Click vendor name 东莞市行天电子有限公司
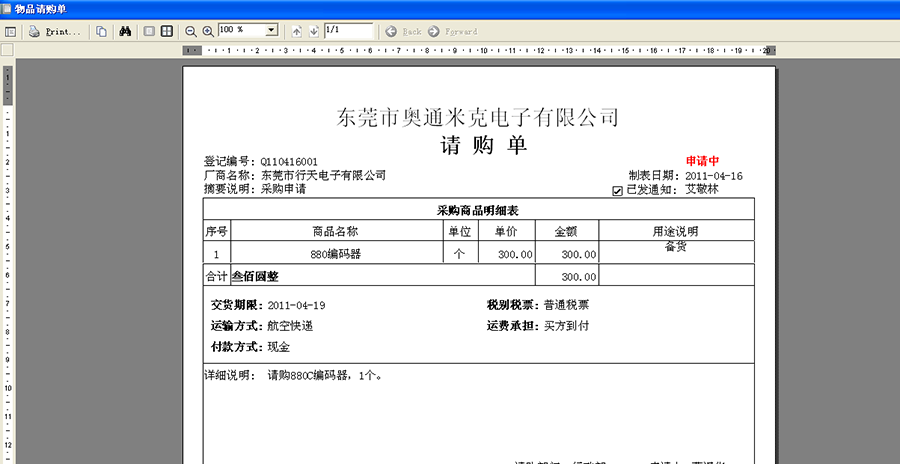The height and width of the screenshot is (464, 900). (324, 176)
